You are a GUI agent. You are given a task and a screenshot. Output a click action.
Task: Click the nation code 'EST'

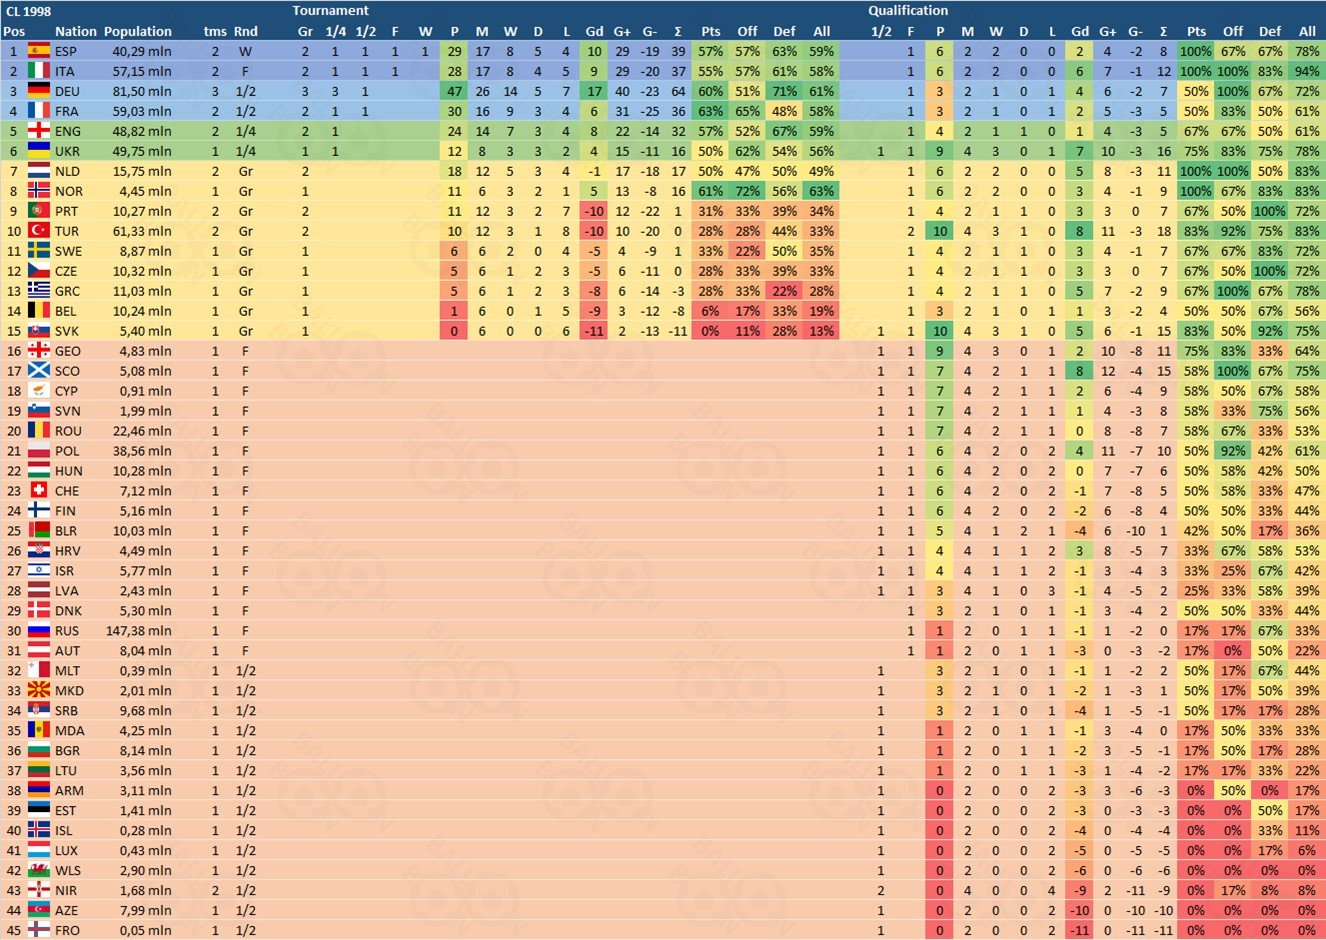pyautogui.click(x=66, y=811)
